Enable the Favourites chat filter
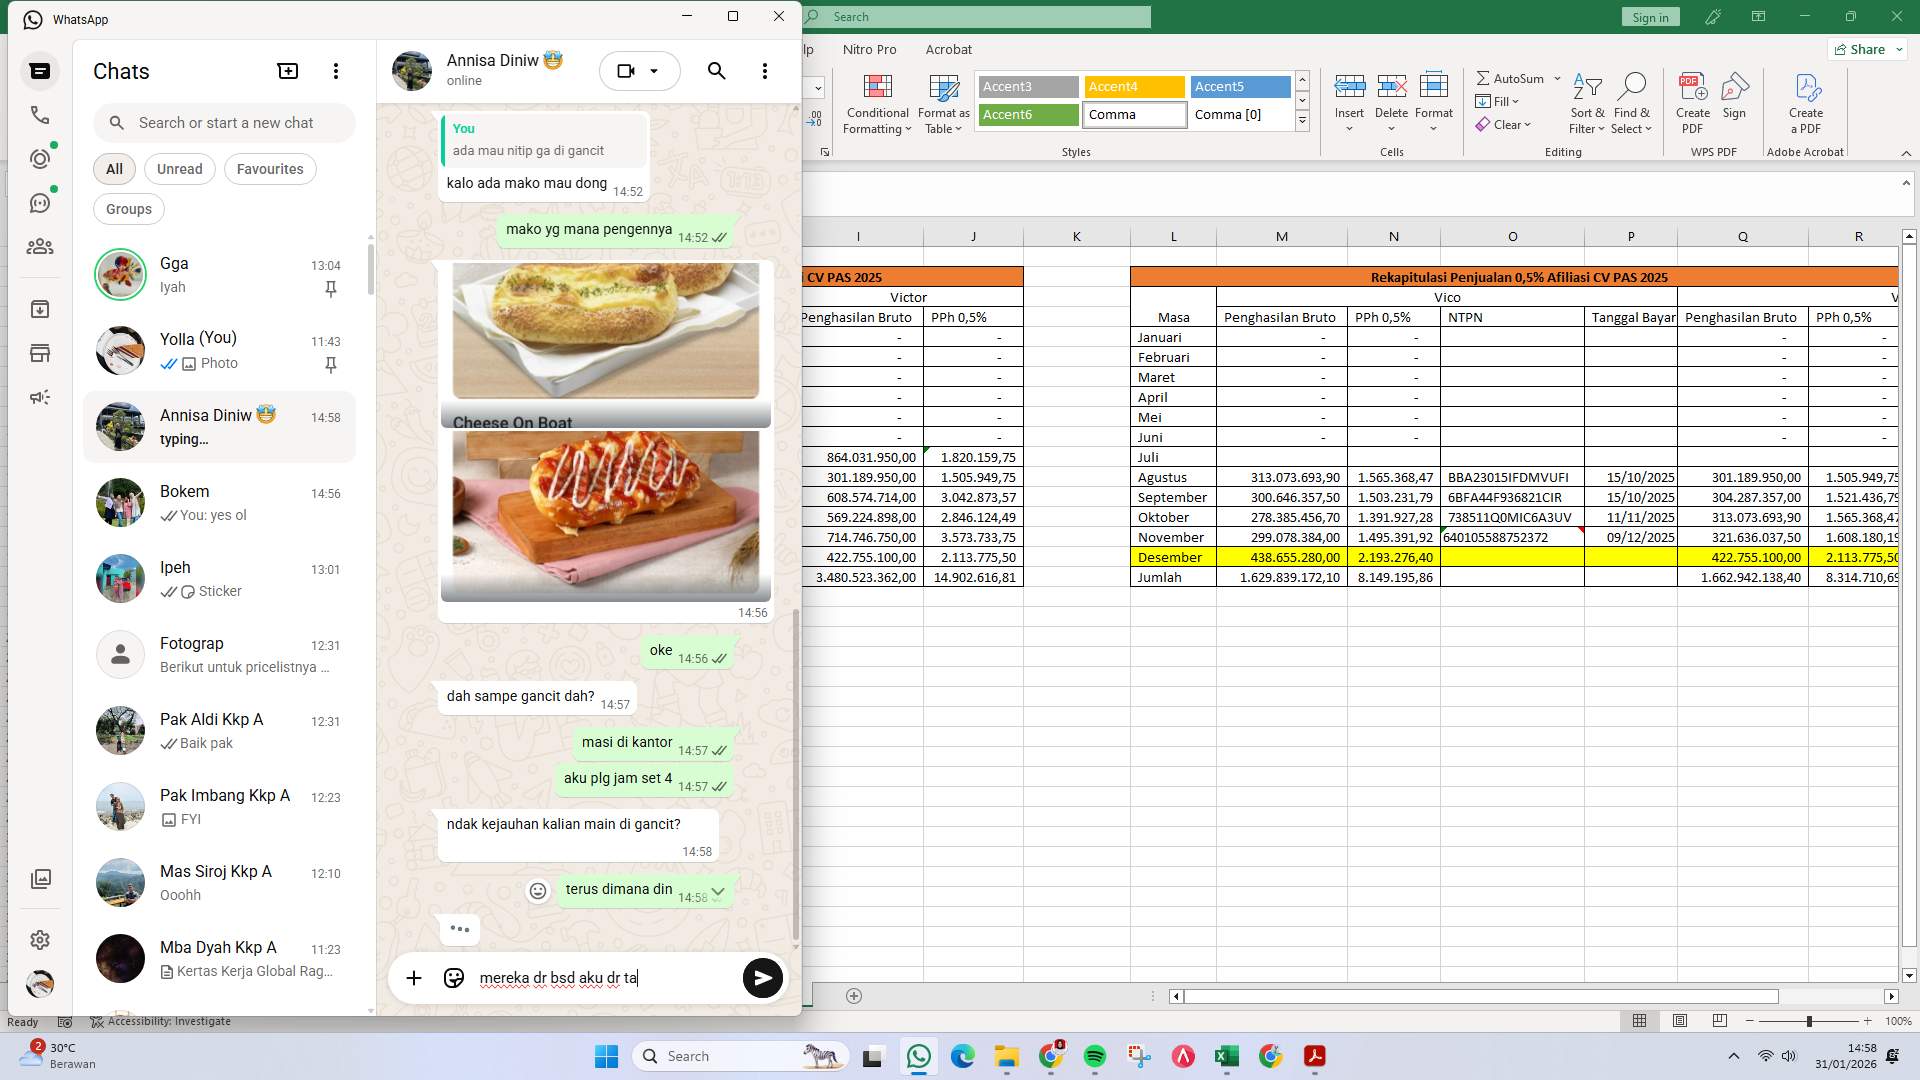 click(270, 169)
